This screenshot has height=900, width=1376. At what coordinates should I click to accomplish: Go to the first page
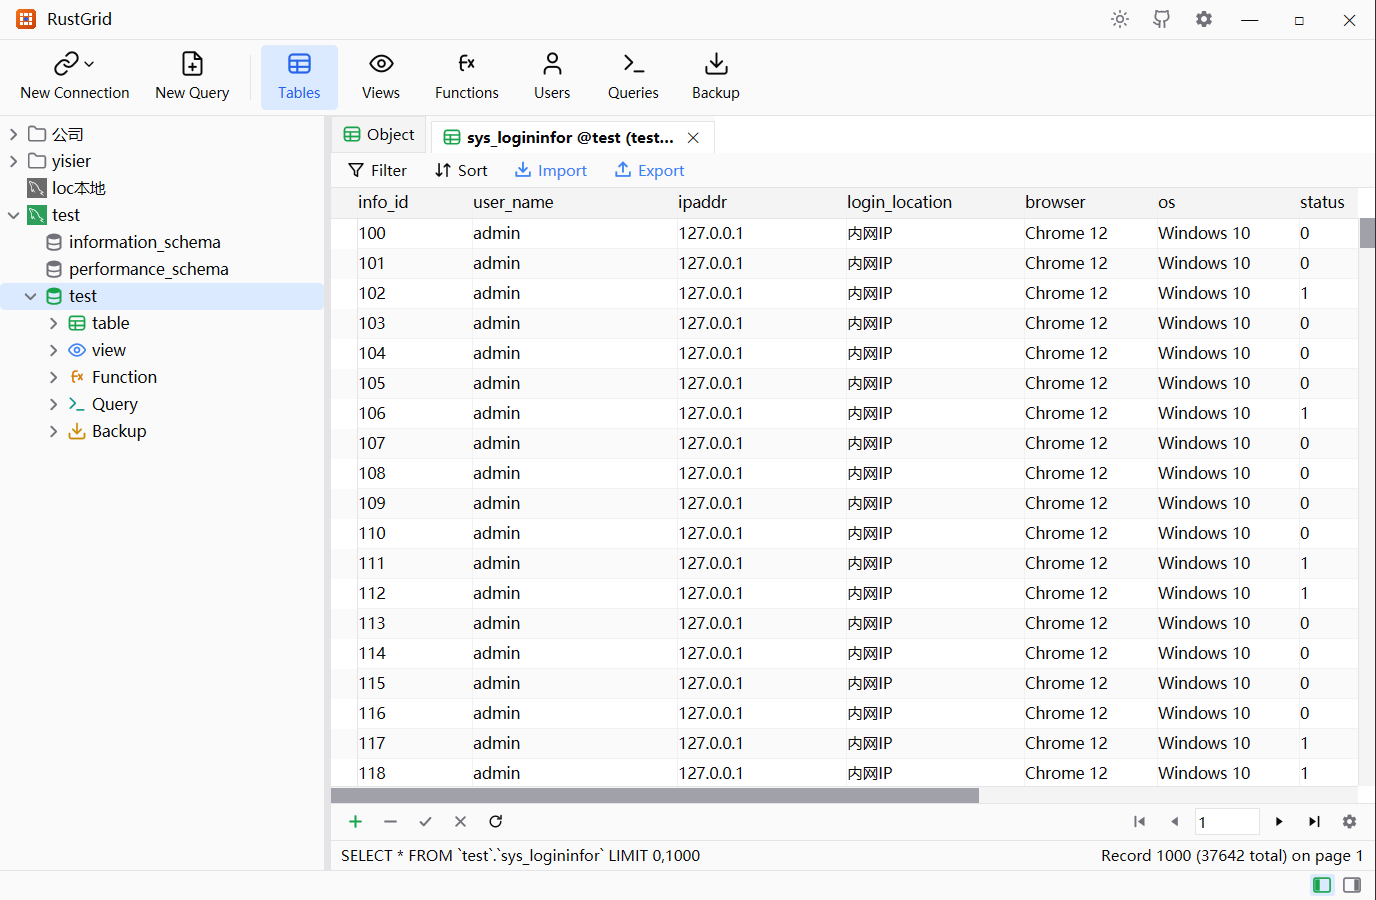(1139, 821)
